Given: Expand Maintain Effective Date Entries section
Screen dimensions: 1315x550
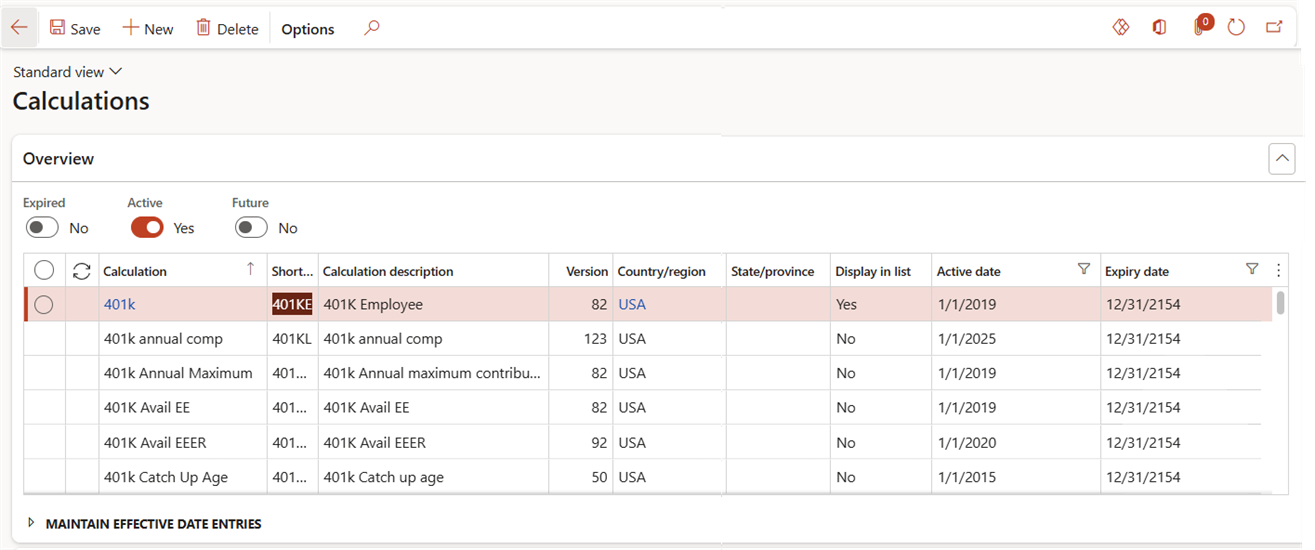Looking at the screenshot, I should pyautogui.click(x=145, y=524).
